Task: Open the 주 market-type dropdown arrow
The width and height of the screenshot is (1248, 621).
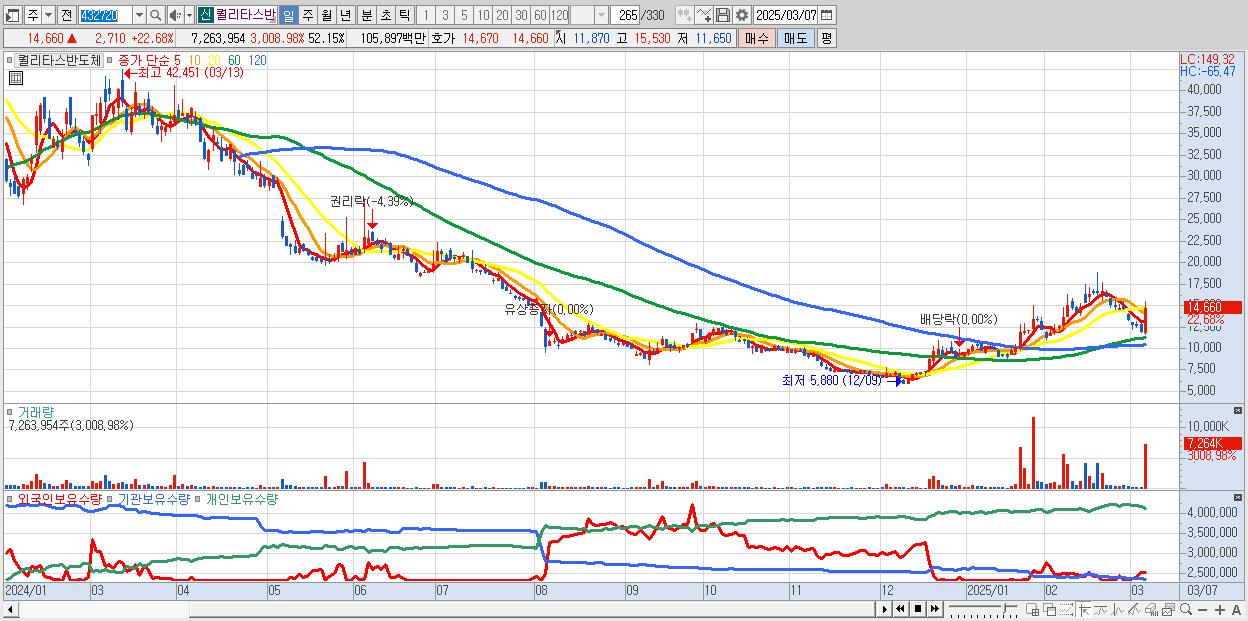Action: click(x=48, y=15)
